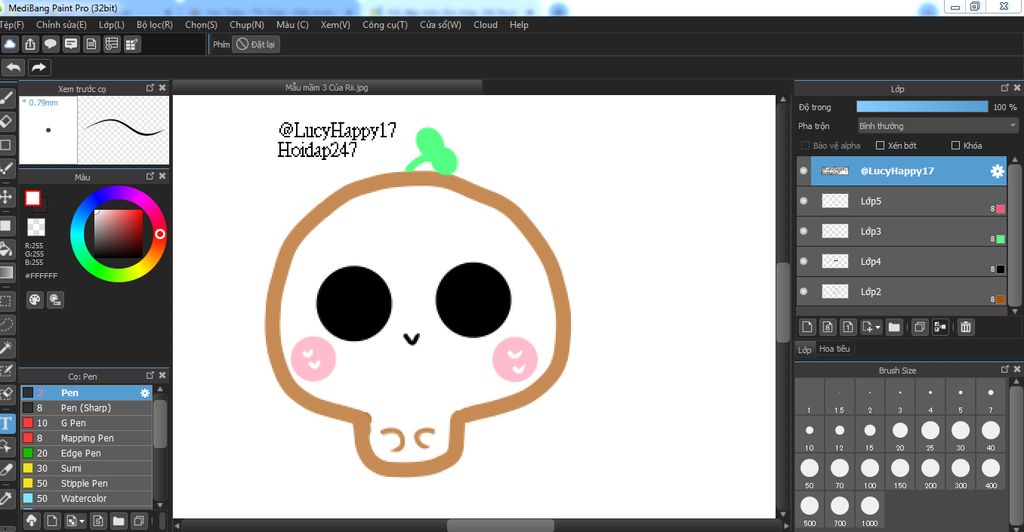Open the Lớp(L) menu

tap(112, 25)
